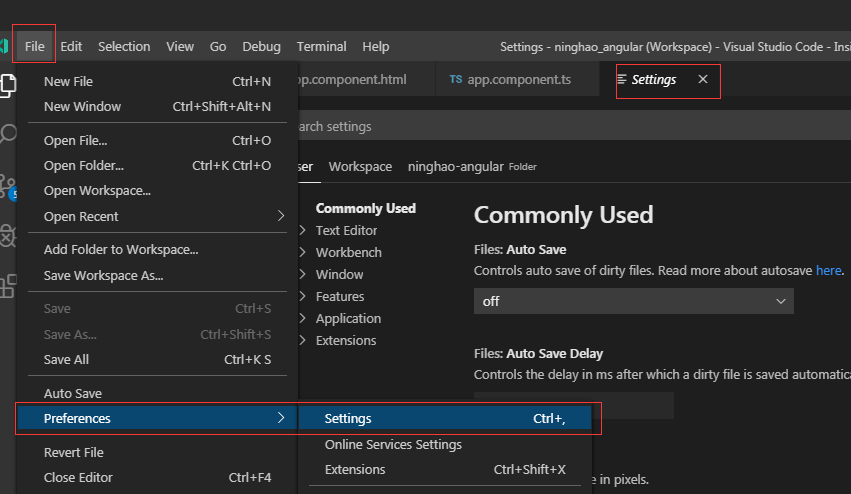
Task: Open the View menu
Action: [180, 47]
